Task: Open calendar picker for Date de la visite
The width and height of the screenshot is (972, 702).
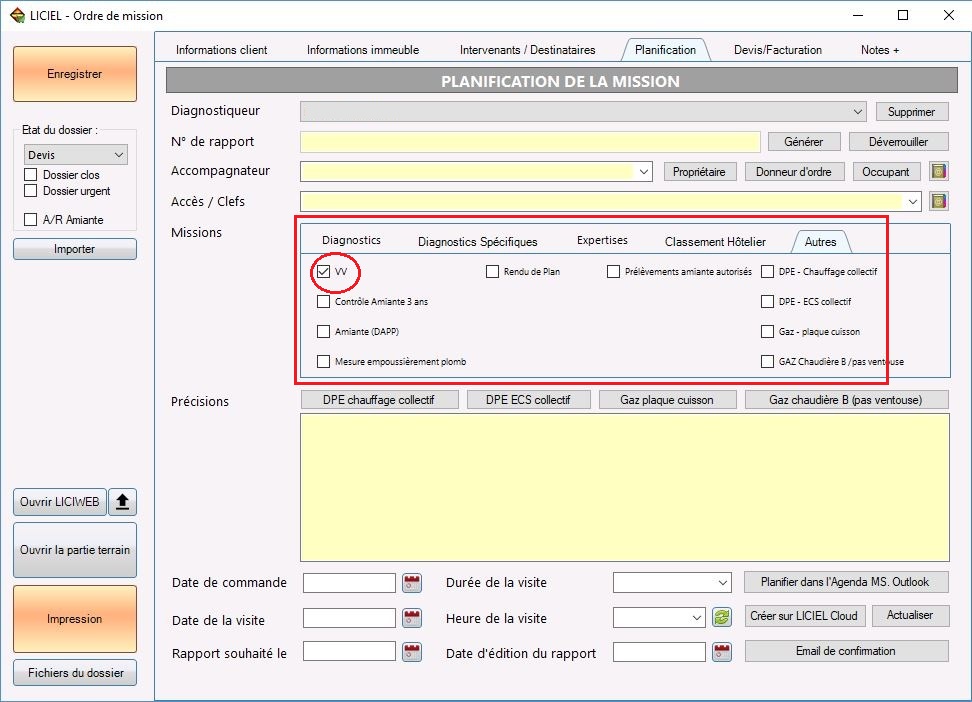Action: point(412,618)
